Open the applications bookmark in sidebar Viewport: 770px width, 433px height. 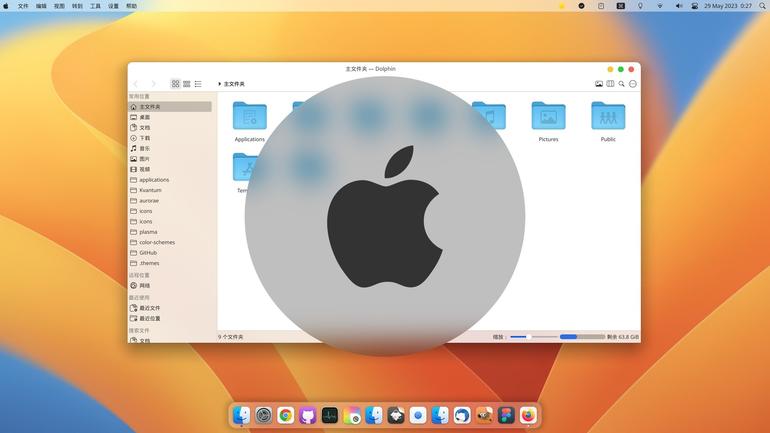[170, 180]
